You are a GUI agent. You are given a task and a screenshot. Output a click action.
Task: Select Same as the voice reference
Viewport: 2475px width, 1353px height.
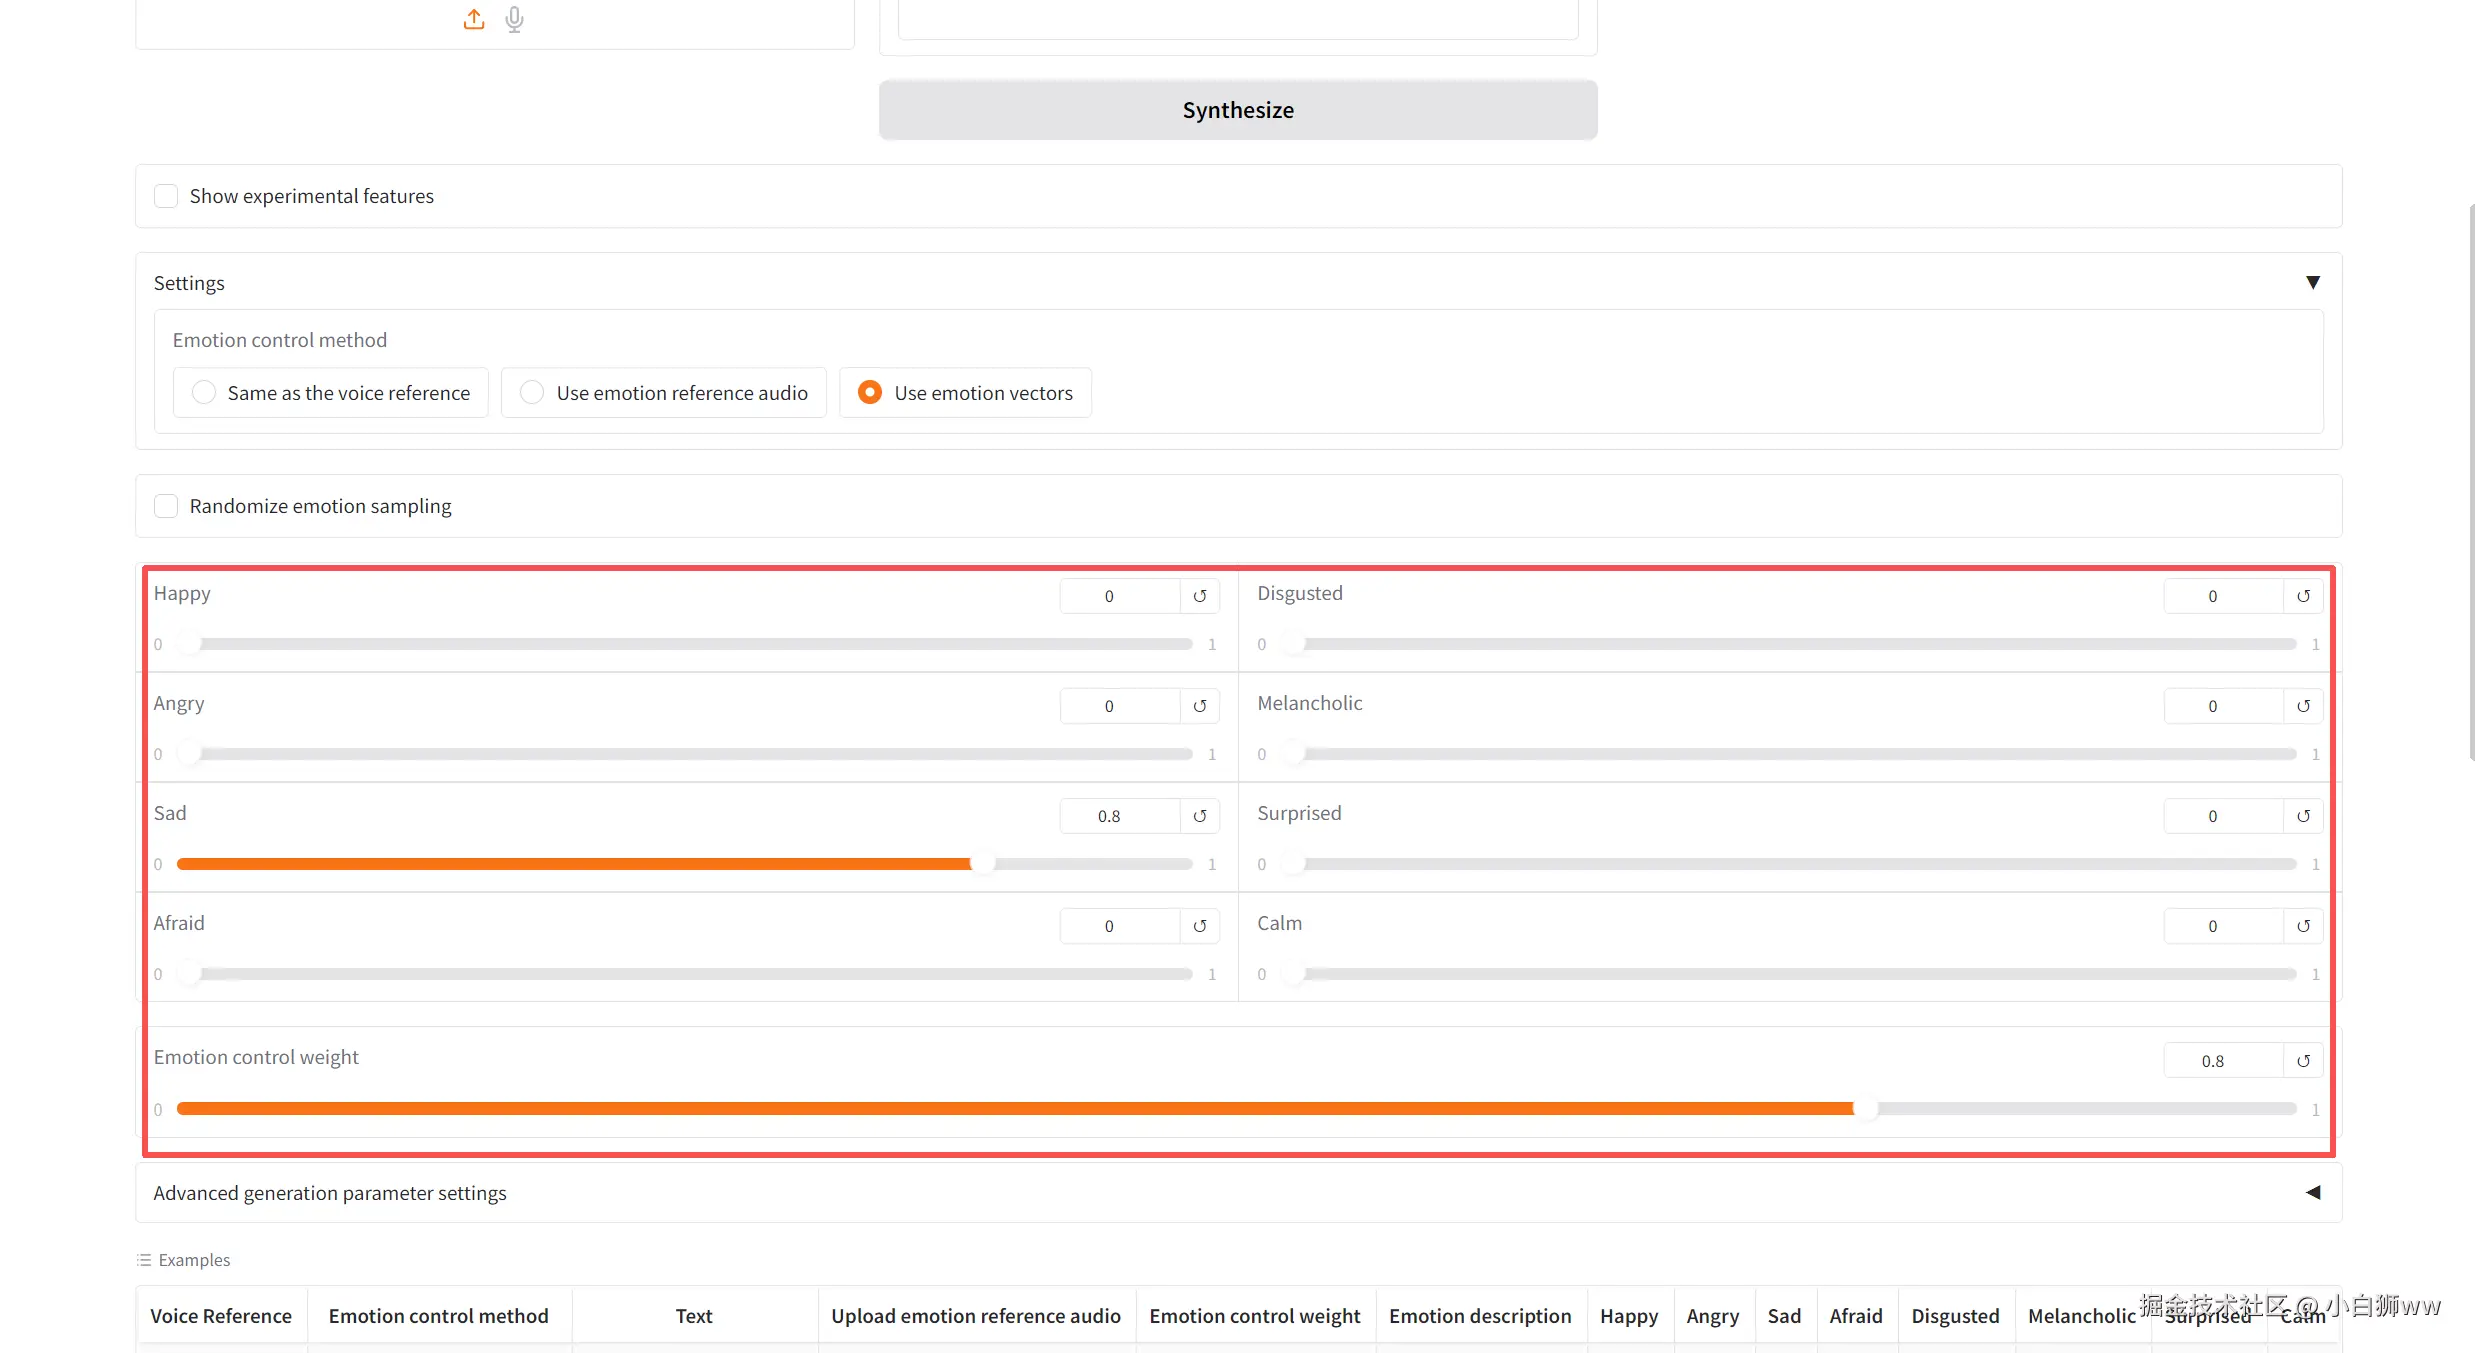(204, 393)
